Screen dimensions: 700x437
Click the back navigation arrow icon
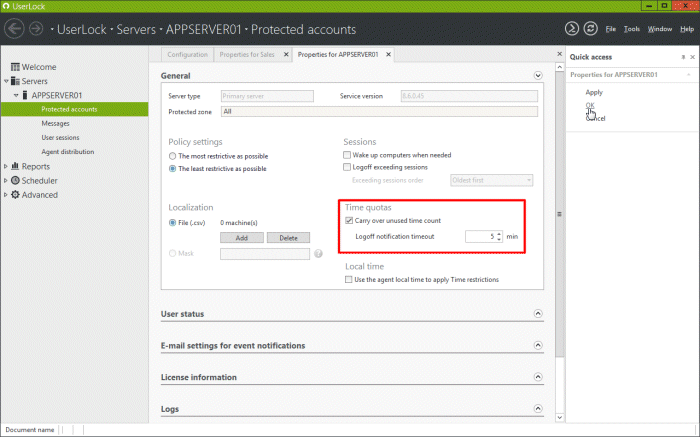click(16, 29)
